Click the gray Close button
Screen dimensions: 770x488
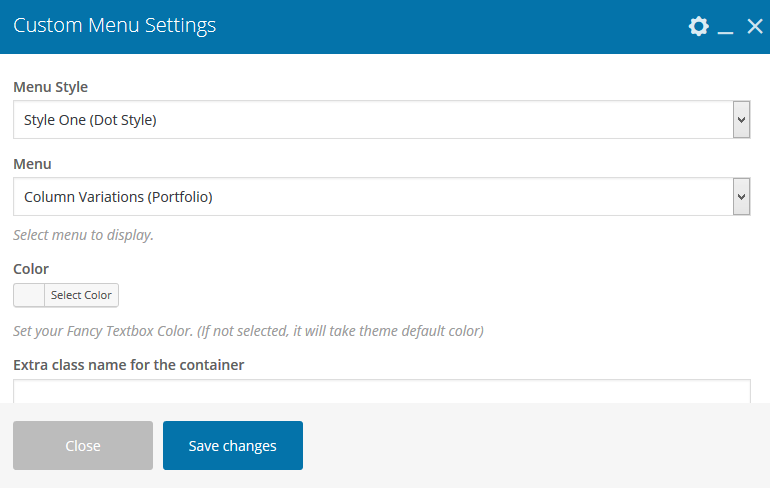(83, 446)
